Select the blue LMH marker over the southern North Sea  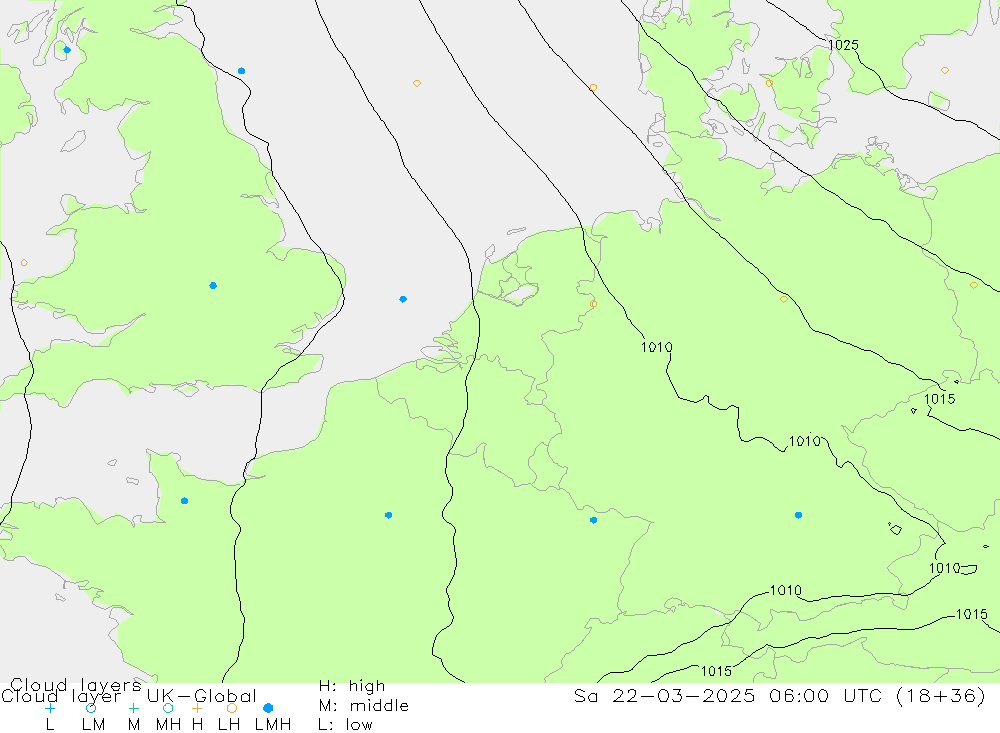[x=403, y=299]
